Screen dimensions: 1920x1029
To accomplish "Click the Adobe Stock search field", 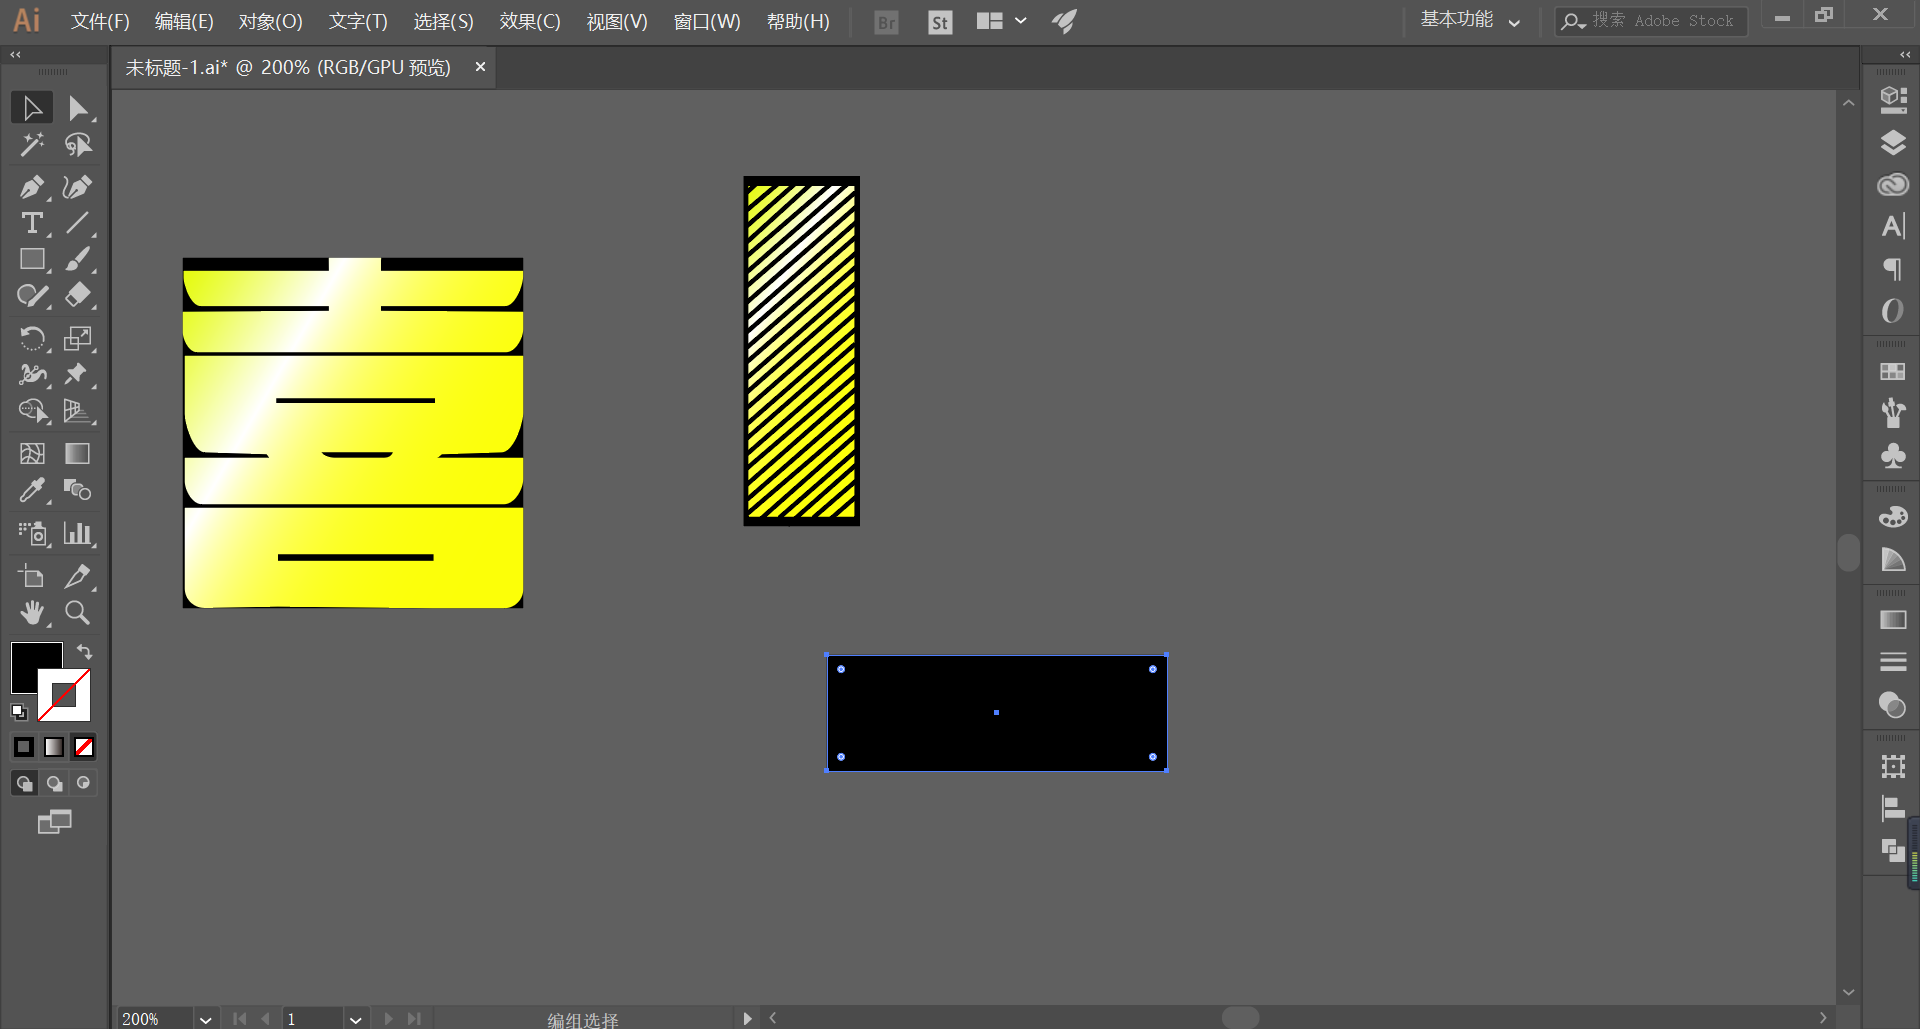I will 1651,21.
